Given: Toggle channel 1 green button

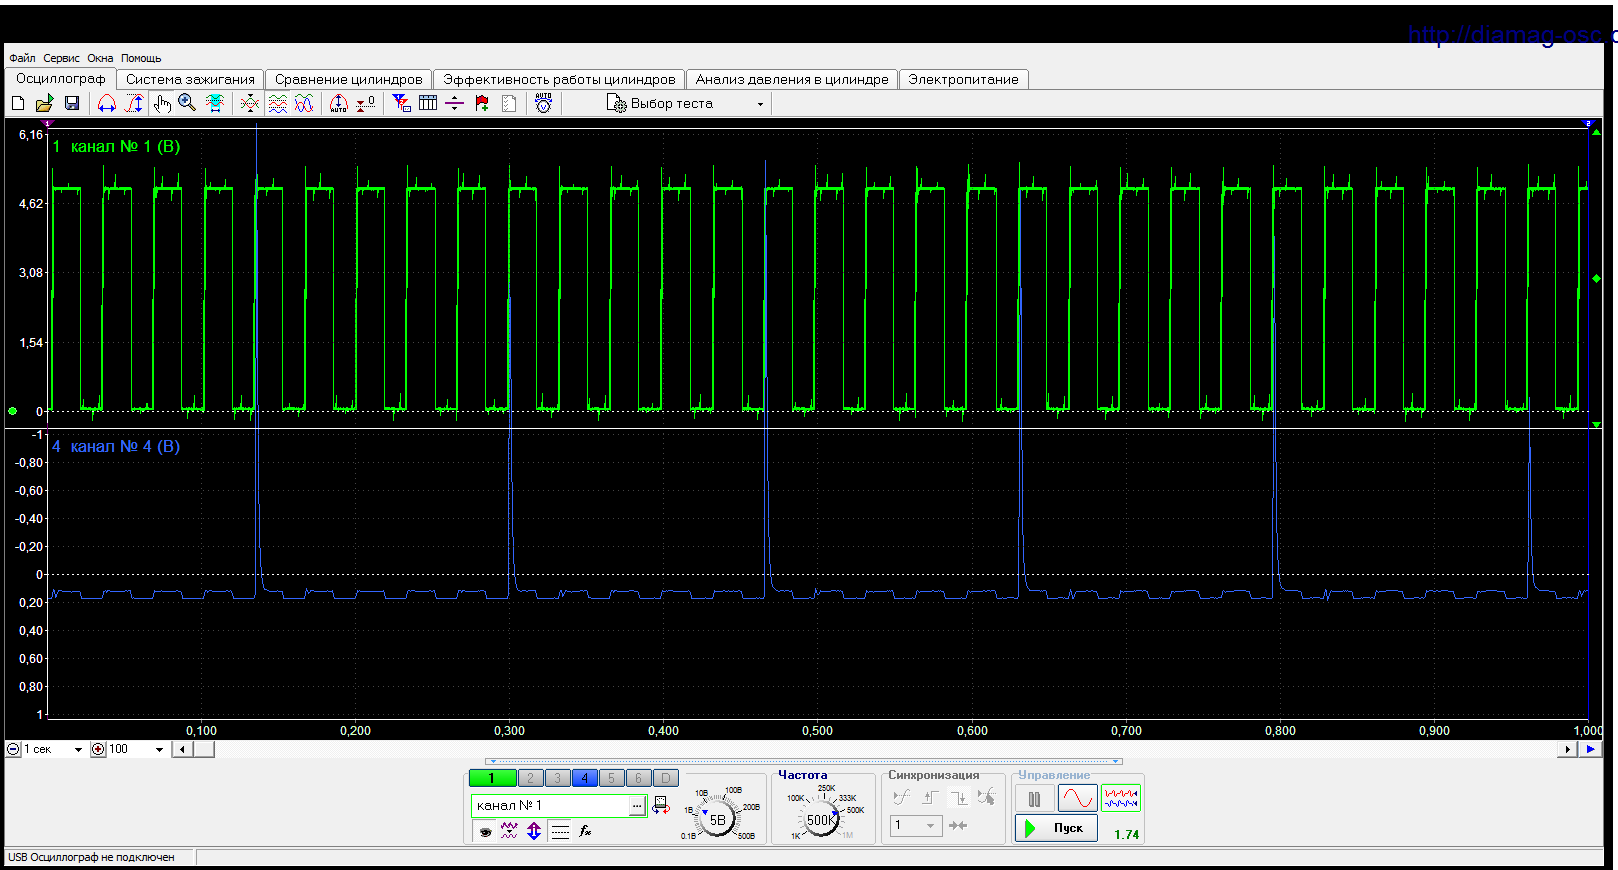Looking at the screenshot, I should 492,778.
